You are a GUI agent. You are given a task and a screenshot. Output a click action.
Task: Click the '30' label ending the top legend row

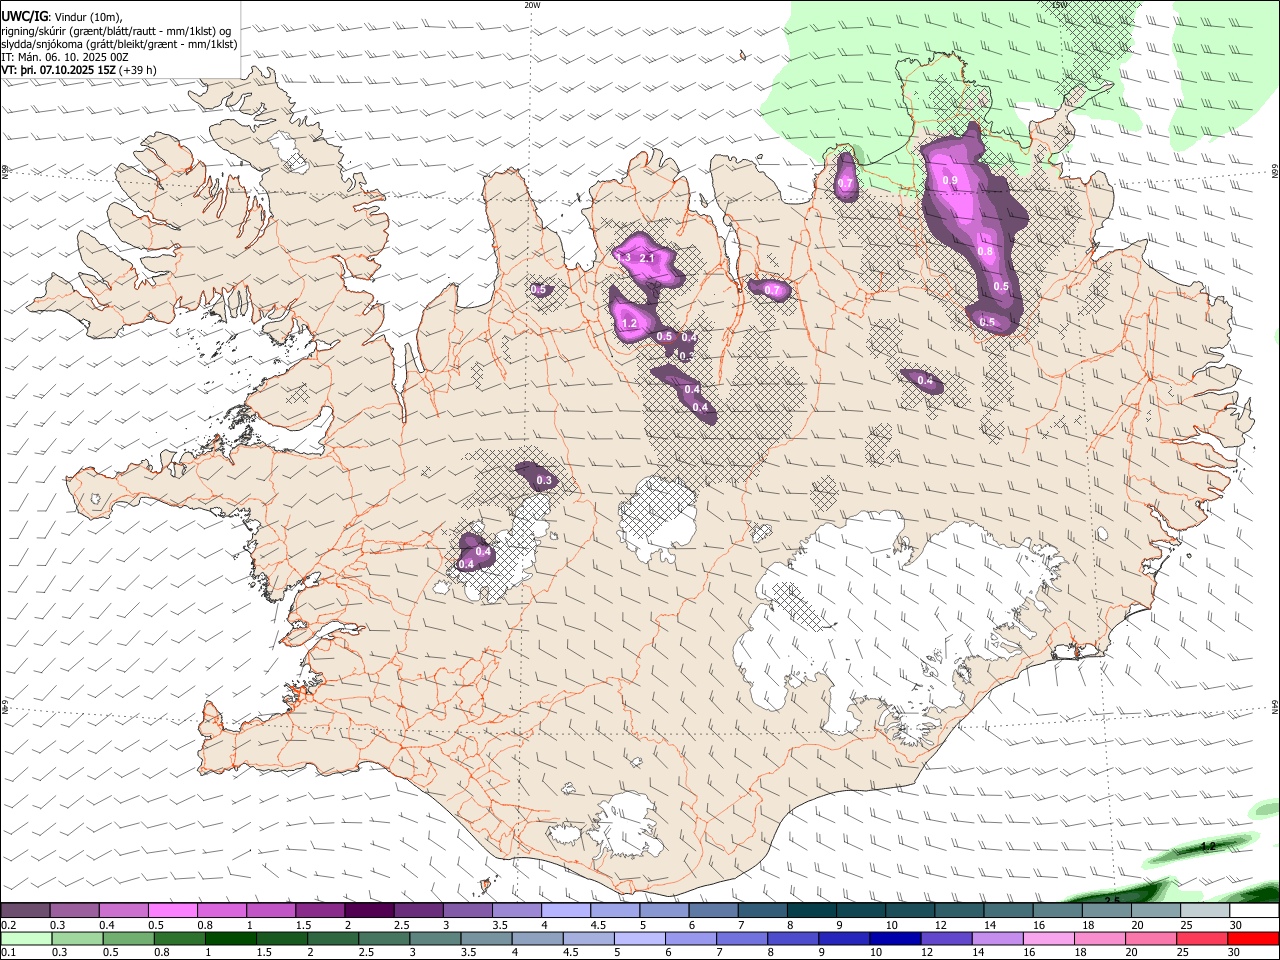pos(1236,925)
